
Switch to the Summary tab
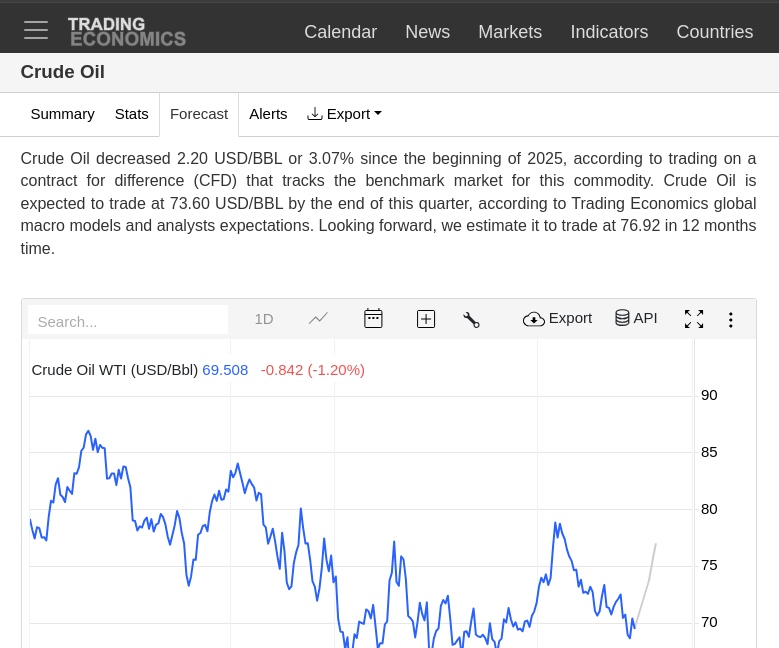click(62, 114)
